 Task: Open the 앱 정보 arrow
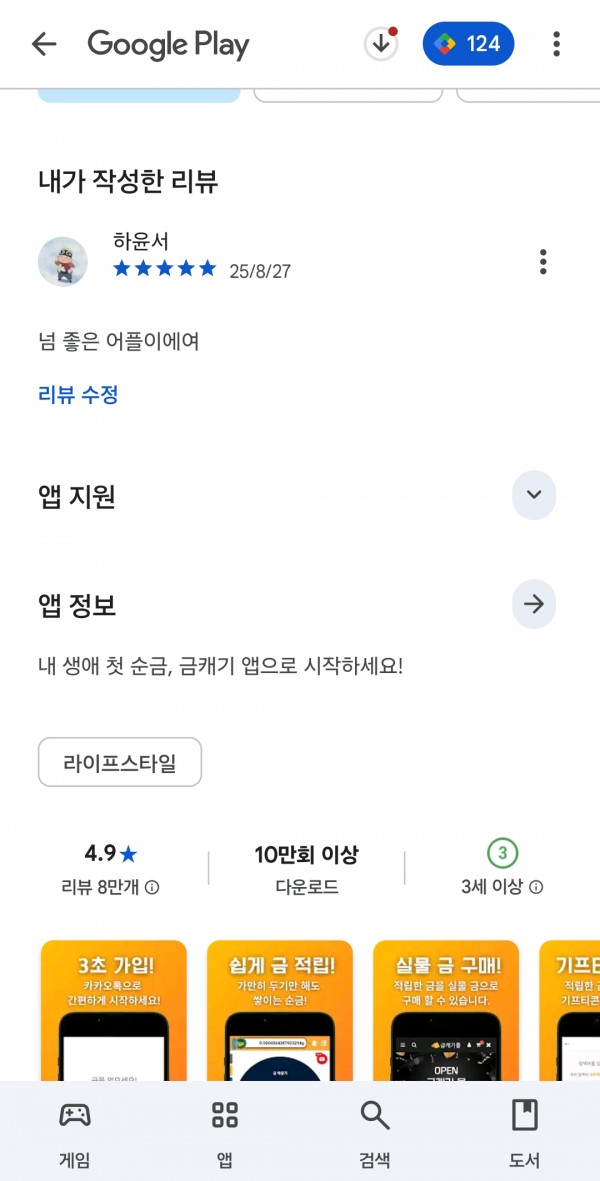tap(534, 604)
